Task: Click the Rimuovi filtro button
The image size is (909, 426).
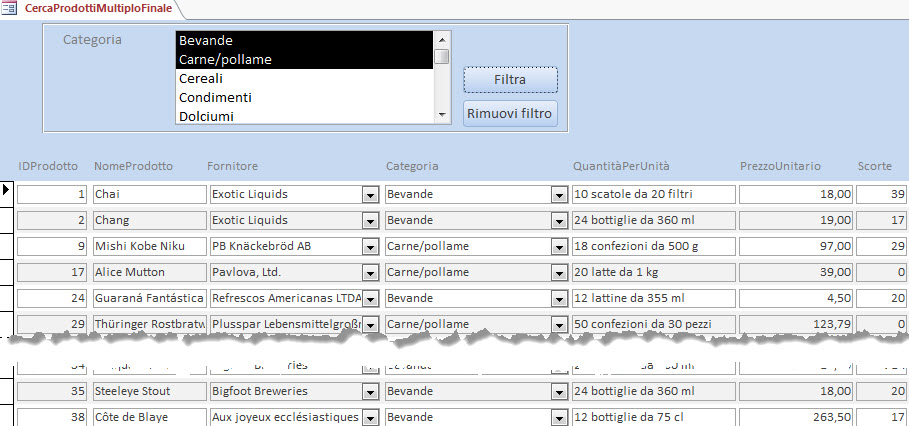Action: click(x=510, y=113)
